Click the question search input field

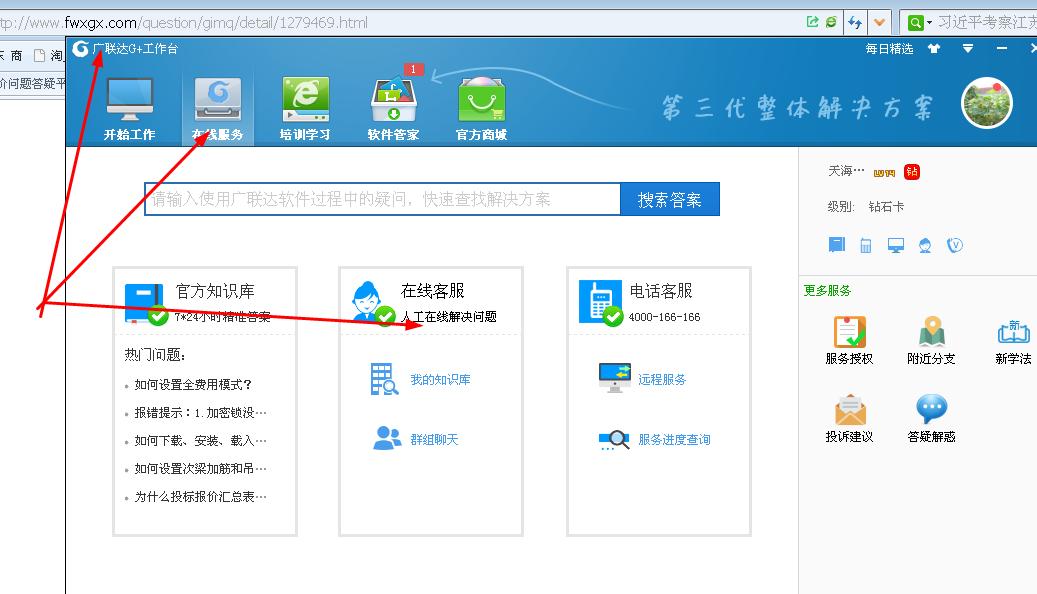(382, 199)
